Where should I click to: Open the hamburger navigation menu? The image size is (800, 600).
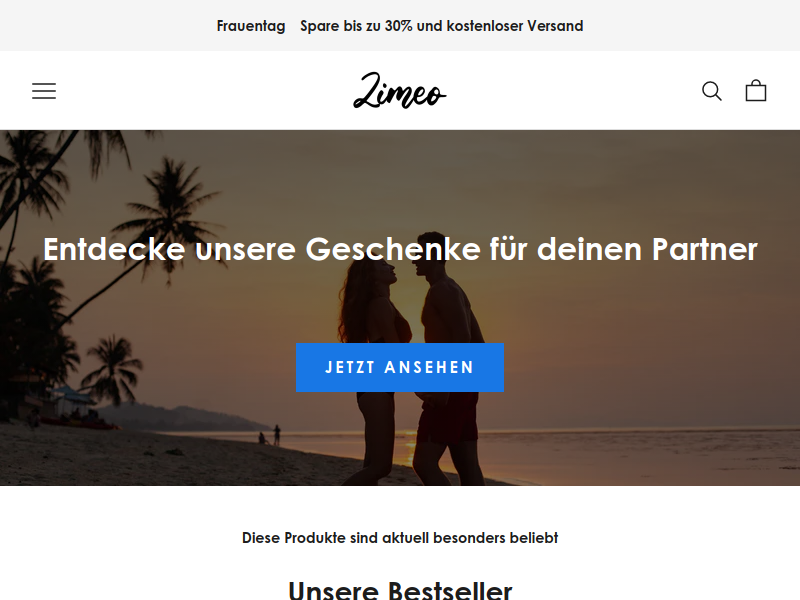(44, 91)
